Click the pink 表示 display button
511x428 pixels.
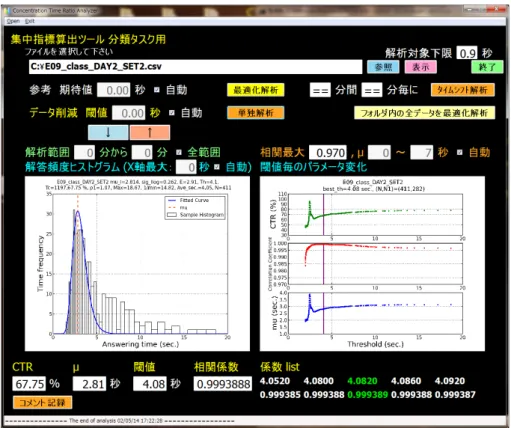click(x=421, y=67)
